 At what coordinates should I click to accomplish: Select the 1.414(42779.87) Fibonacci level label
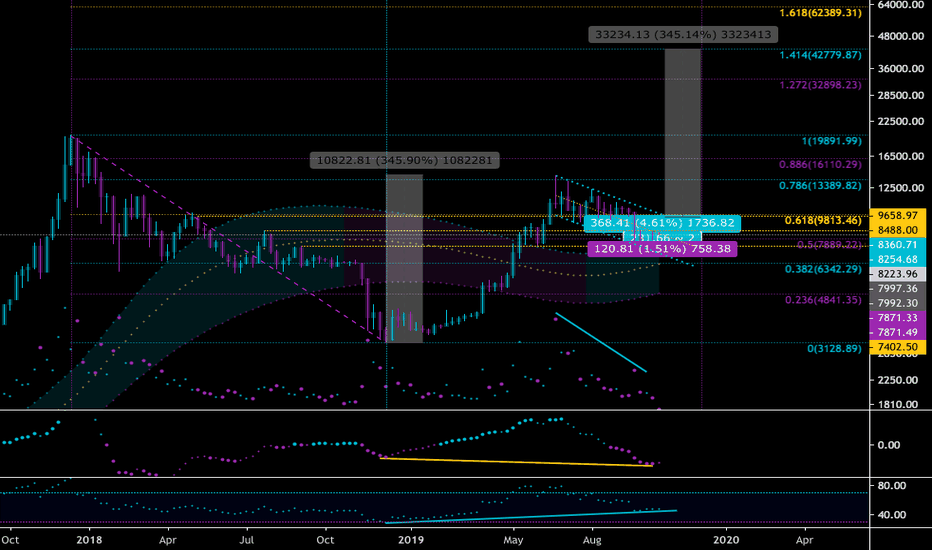820,55
